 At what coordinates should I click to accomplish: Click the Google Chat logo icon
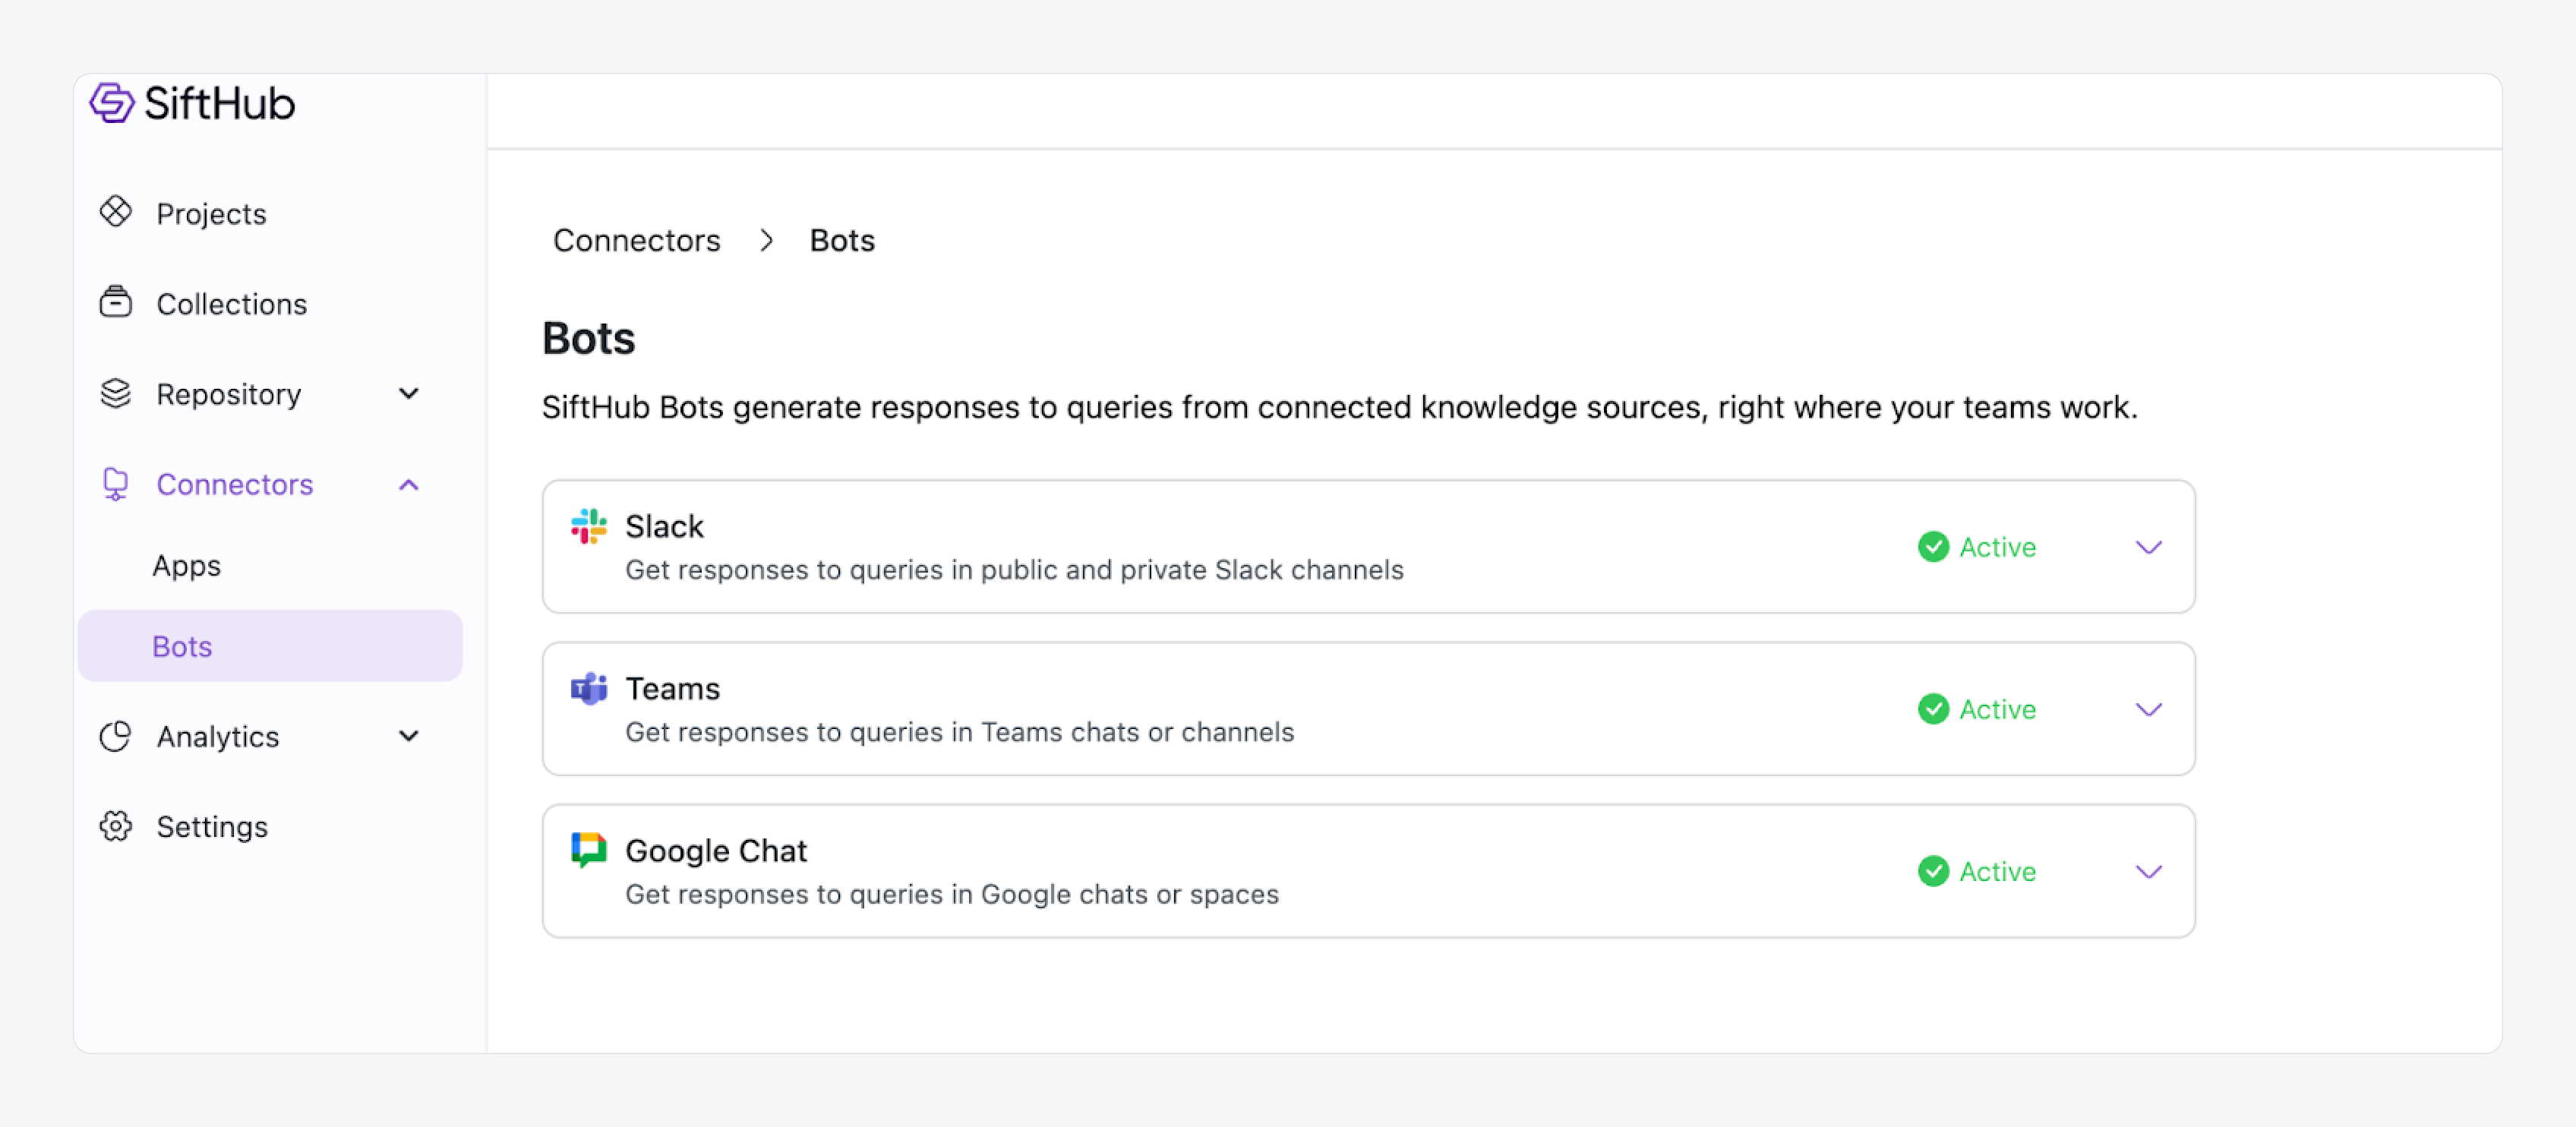589,850
